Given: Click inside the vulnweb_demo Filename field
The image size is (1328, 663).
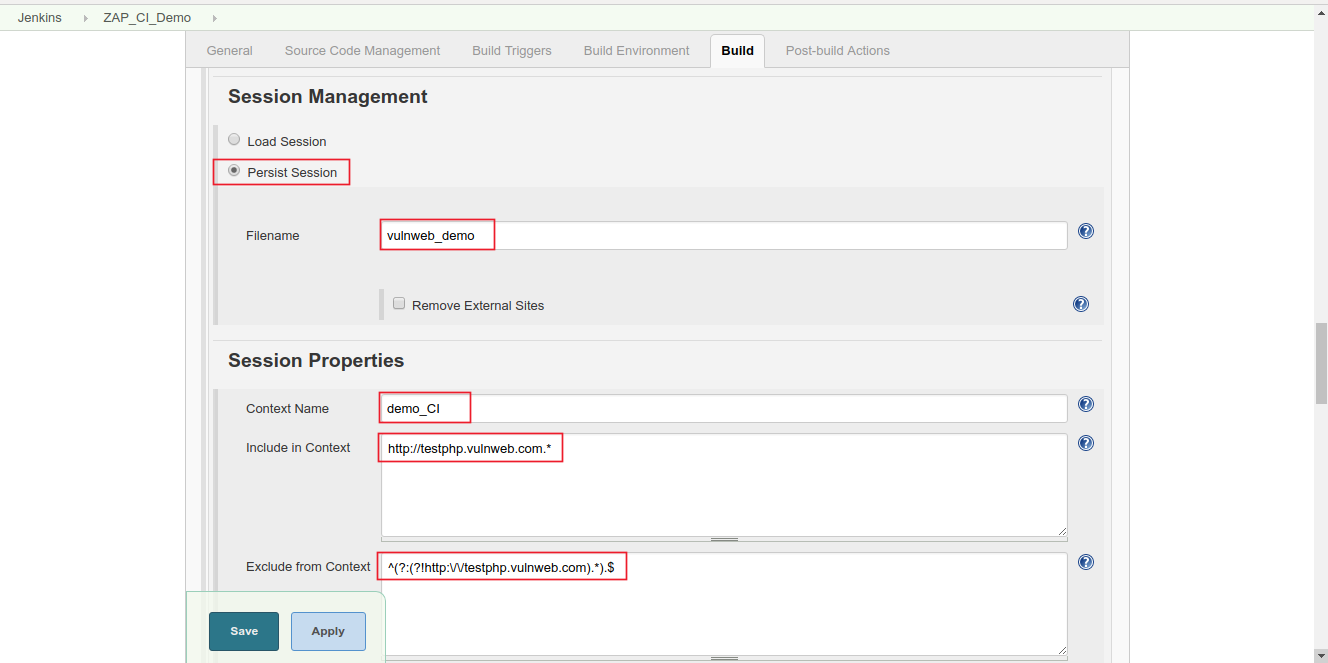Looking at the screenshot, I should (600, 235).
